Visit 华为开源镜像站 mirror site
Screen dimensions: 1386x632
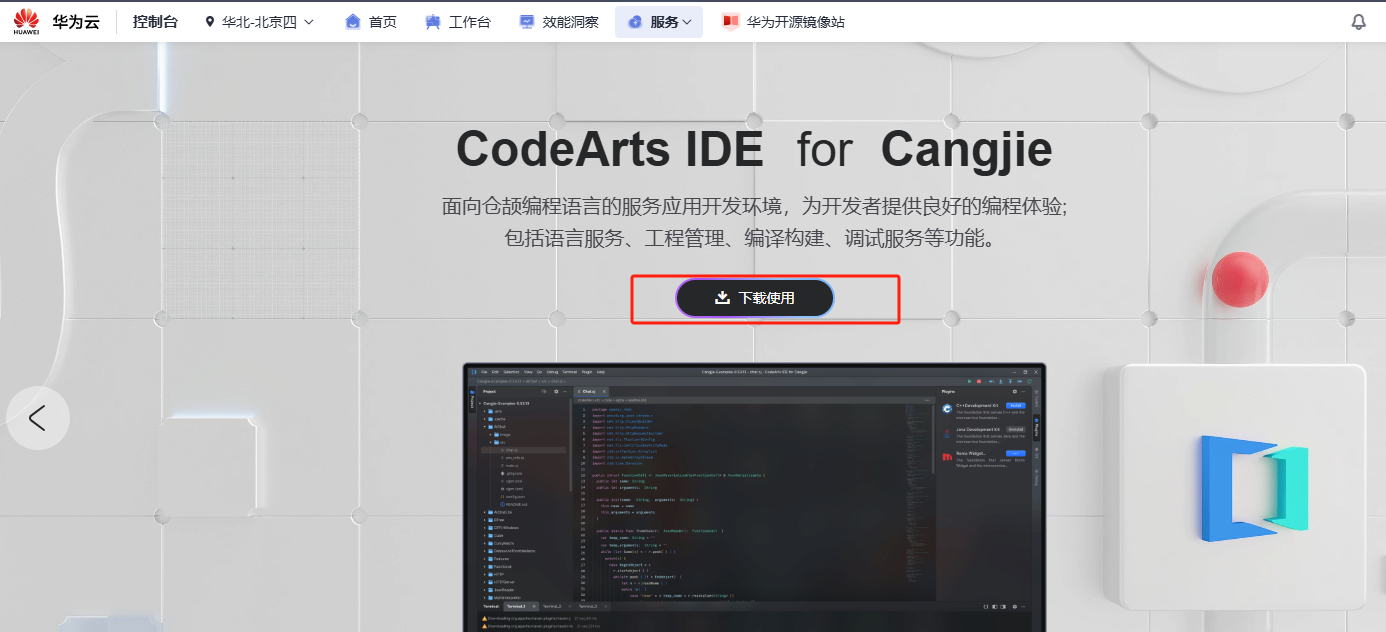coord(784,22)
